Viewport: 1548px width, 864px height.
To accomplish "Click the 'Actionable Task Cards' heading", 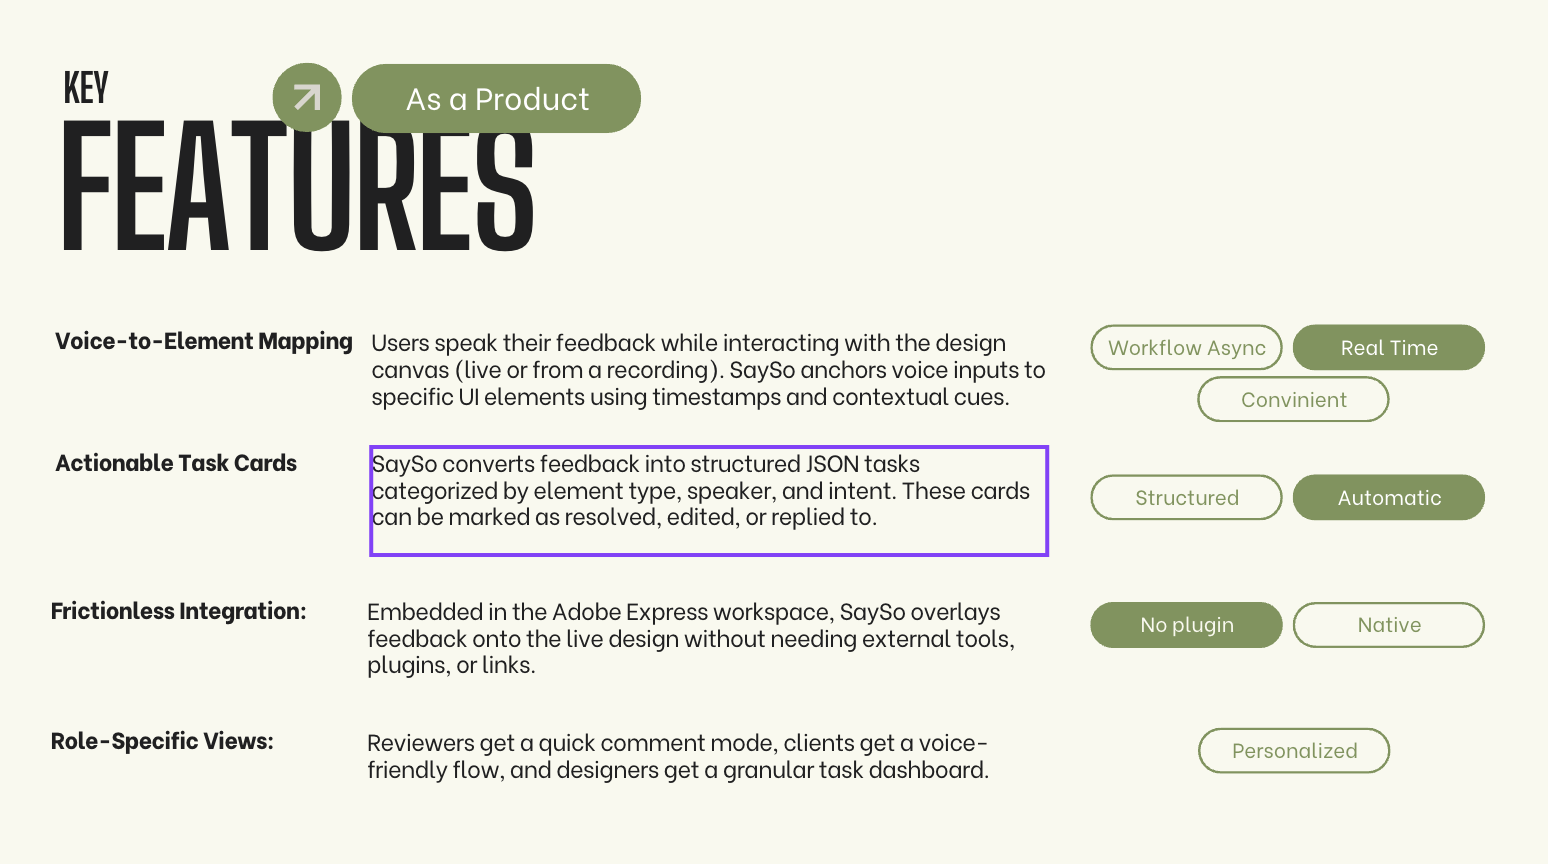I will click(x=176, y=464).
